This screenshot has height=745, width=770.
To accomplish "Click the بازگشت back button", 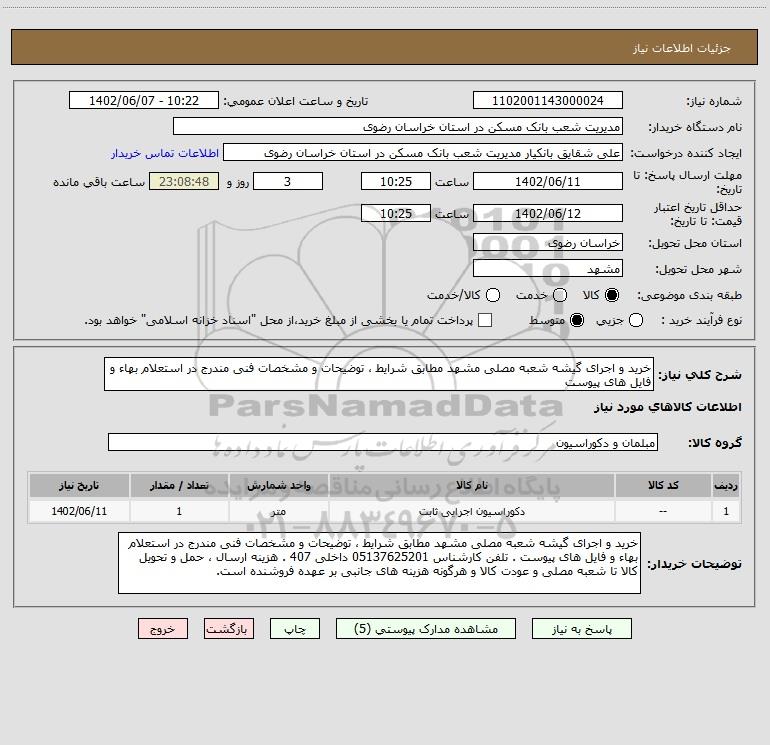I will pyautogui.click(x=229, y=629).
